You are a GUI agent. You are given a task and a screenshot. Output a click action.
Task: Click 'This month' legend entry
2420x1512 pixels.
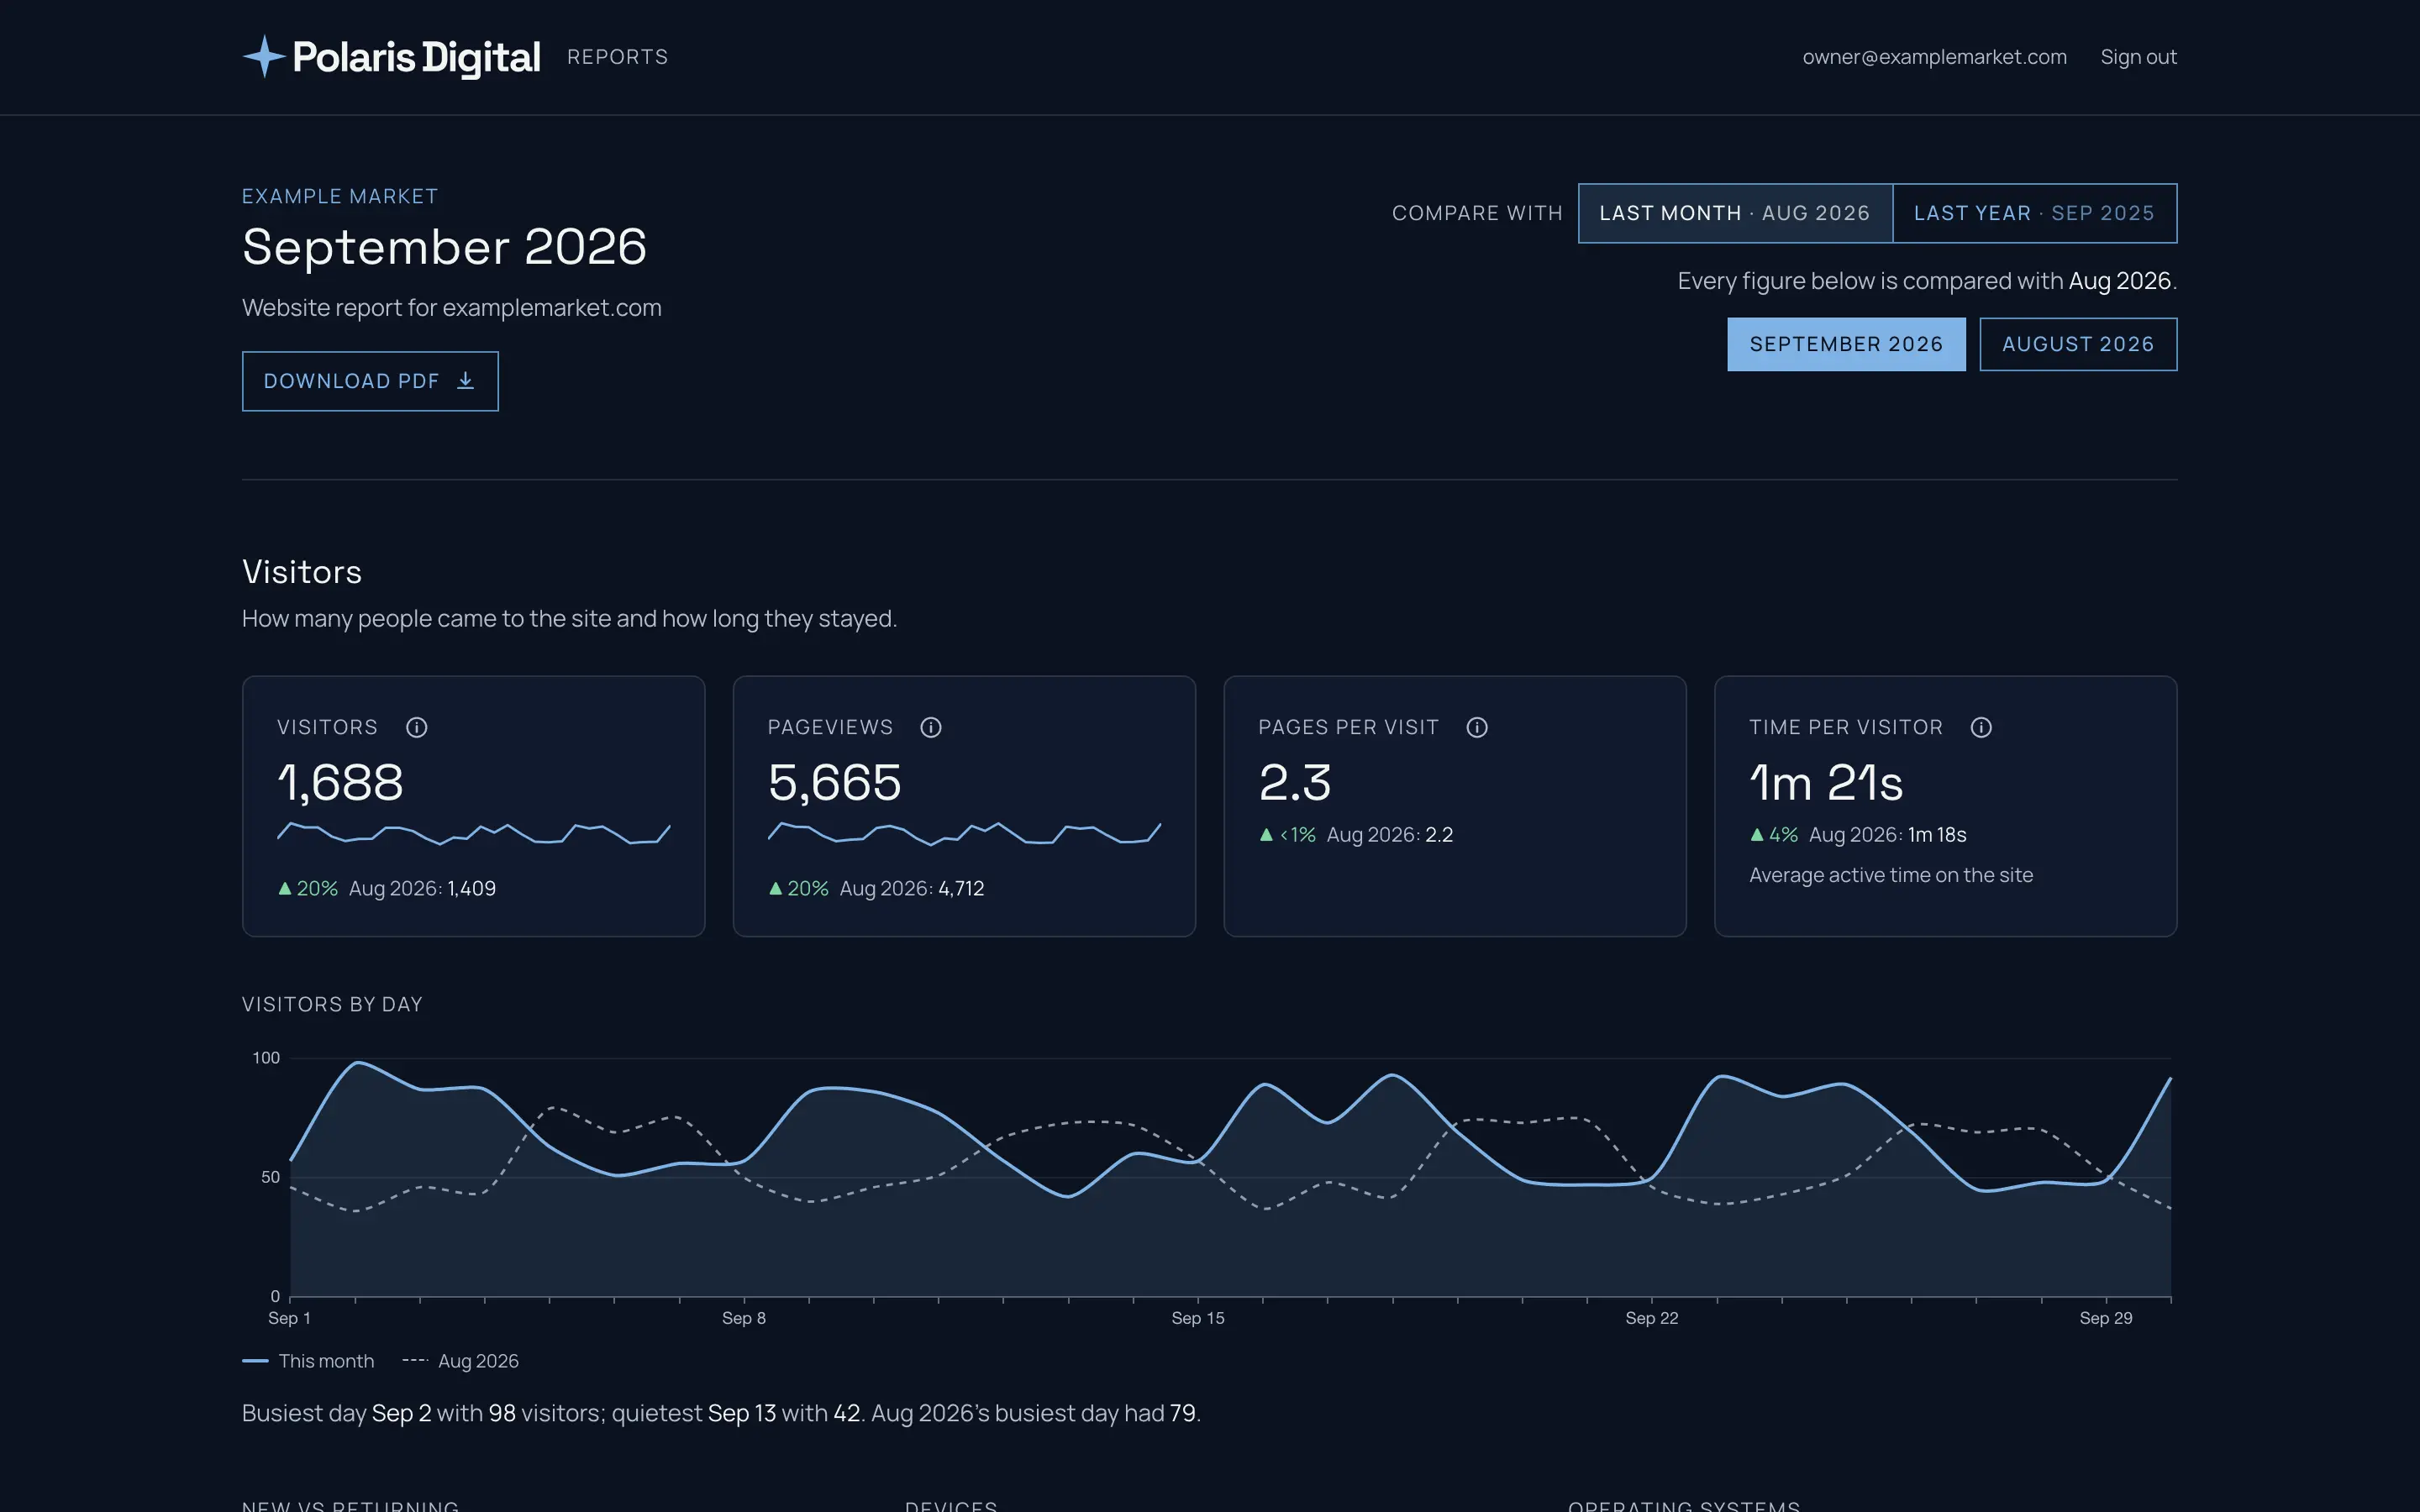tap(308, 1361)
